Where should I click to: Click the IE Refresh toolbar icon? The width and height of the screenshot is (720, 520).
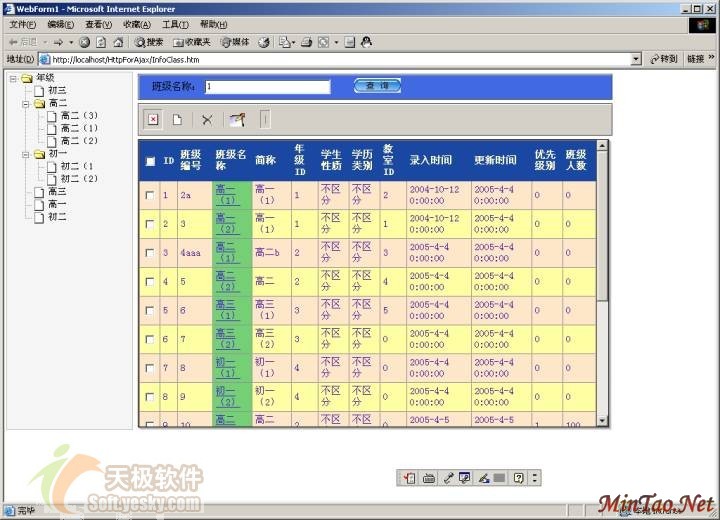[101, 42]
